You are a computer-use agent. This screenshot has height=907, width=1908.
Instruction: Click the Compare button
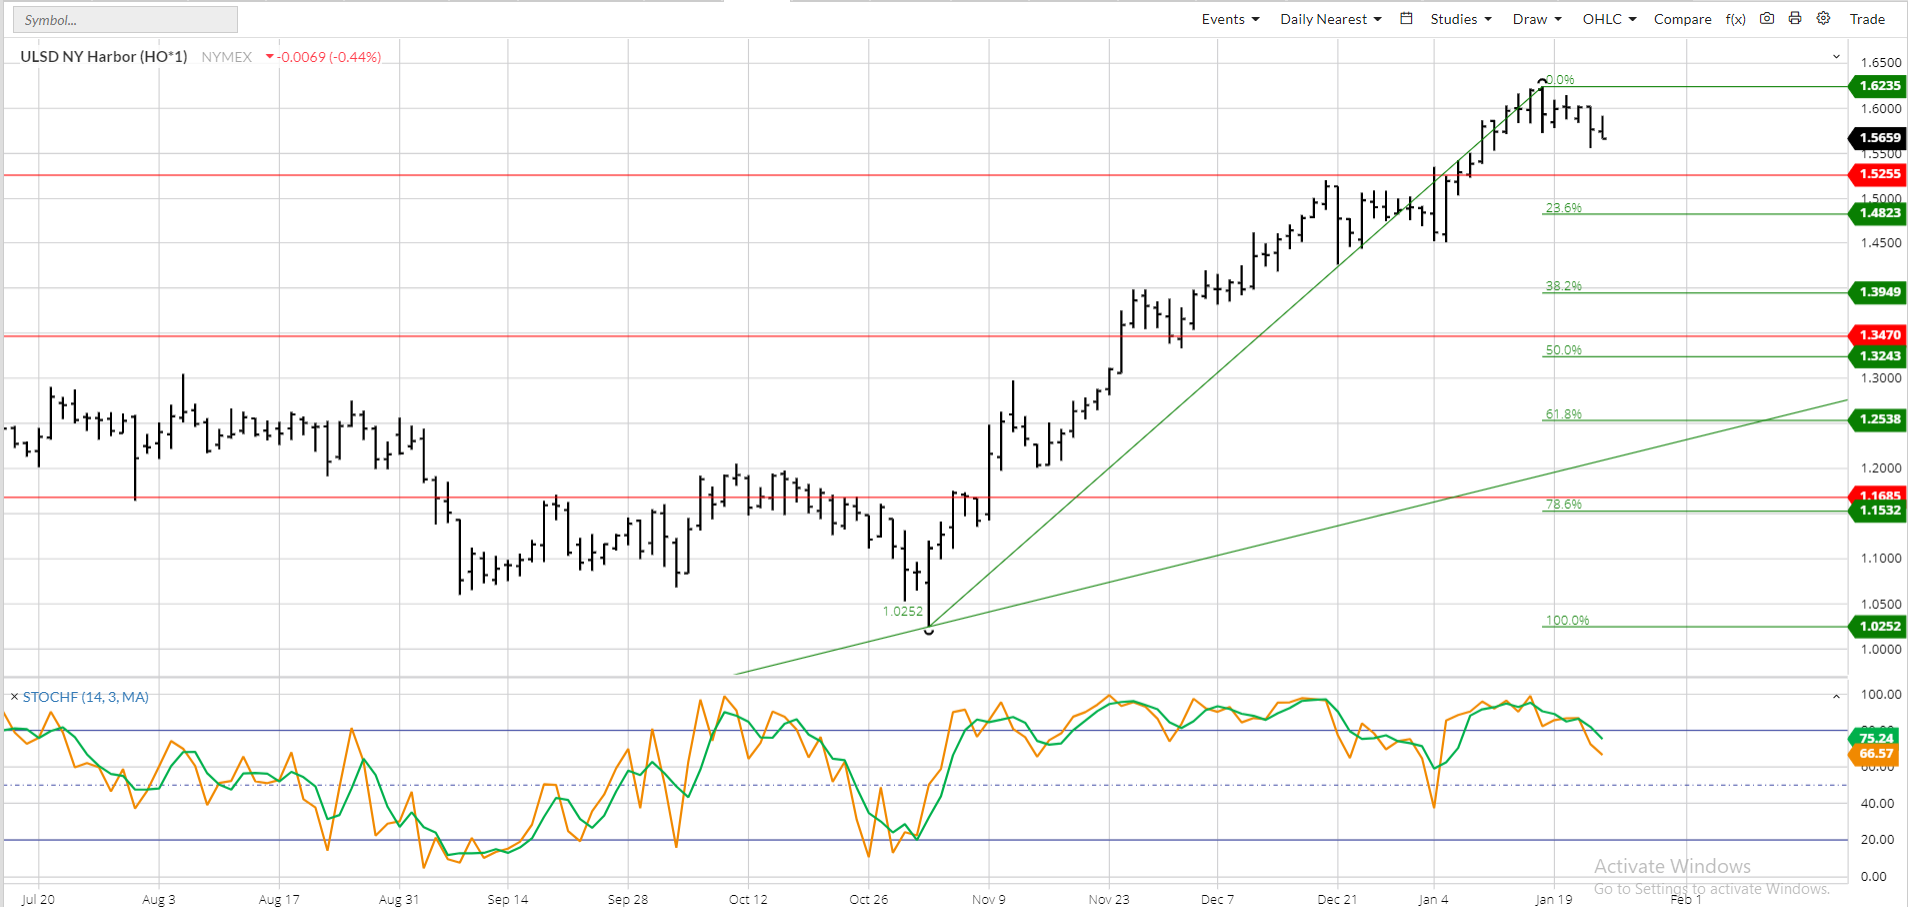tap(1682, 19)
